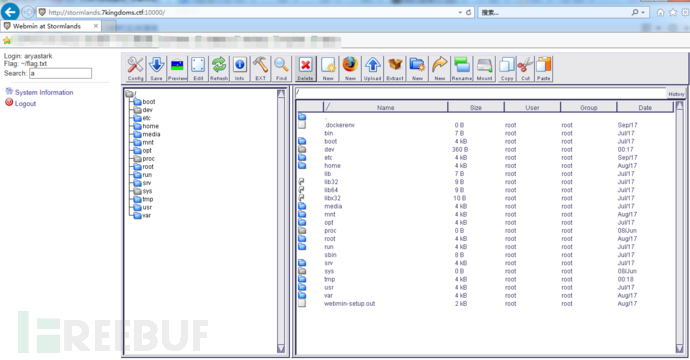Viewport: 690px width, 360px height.
Task: Close the Webmin at Stormlands tab
Action: (x=95, y=26)
